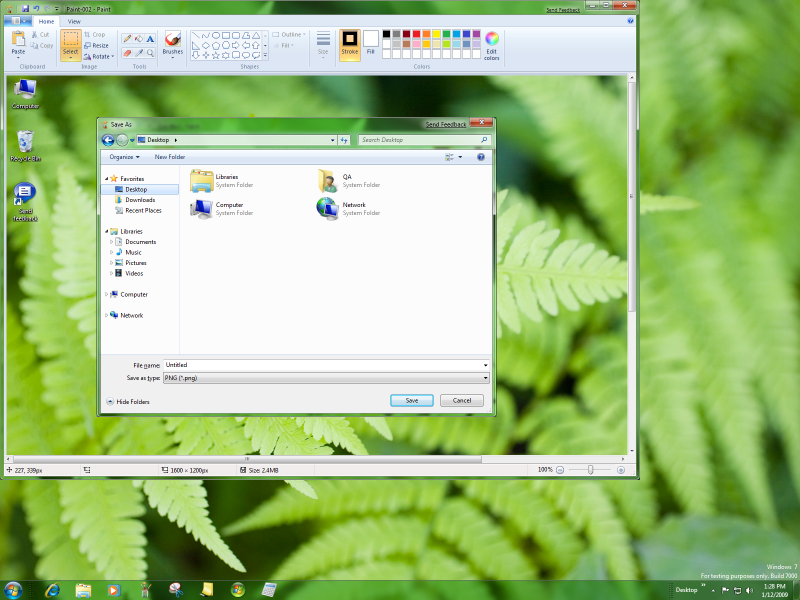
Task: Open the QA system folder icon
Action: [328, 181]
